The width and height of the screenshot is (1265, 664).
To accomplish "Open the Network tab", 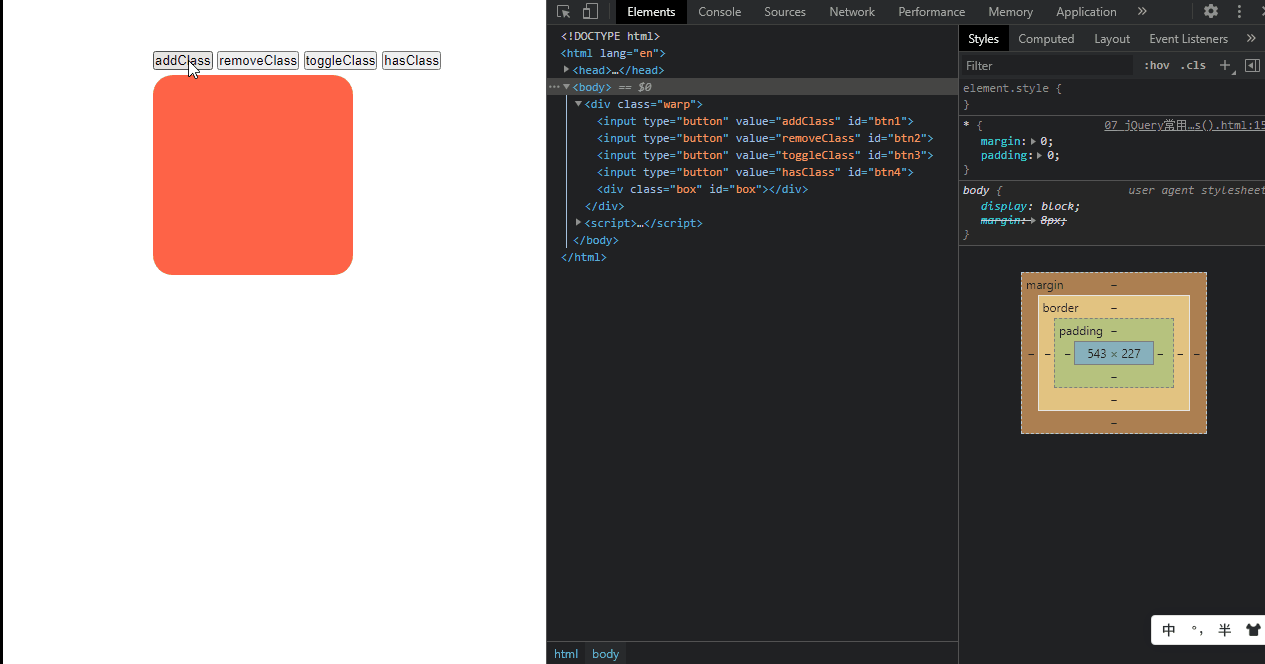I will (x=852, y=12).
